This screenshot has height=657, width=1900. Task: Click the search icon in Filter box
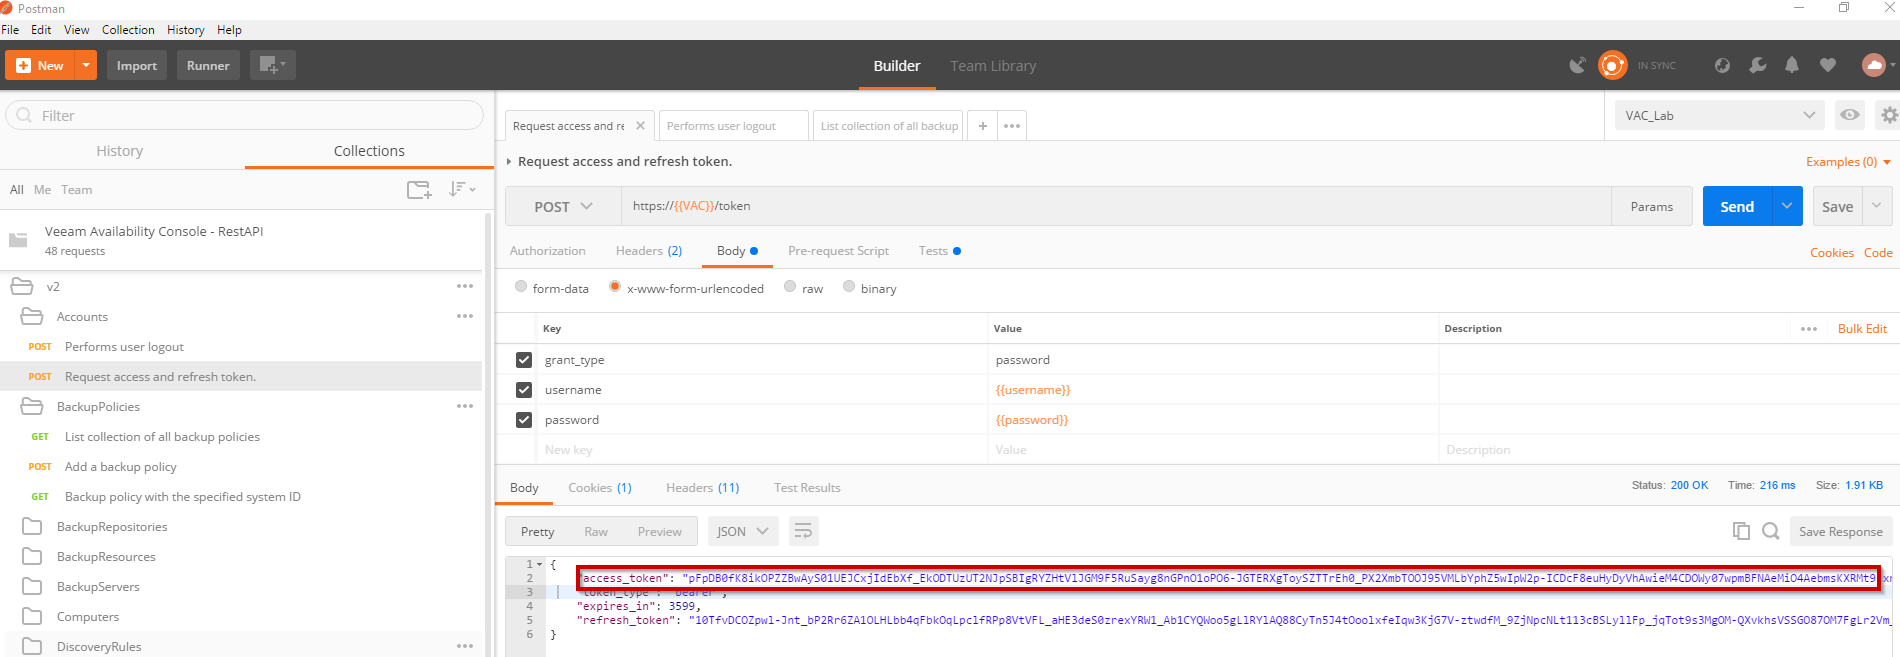click(24, 115)
